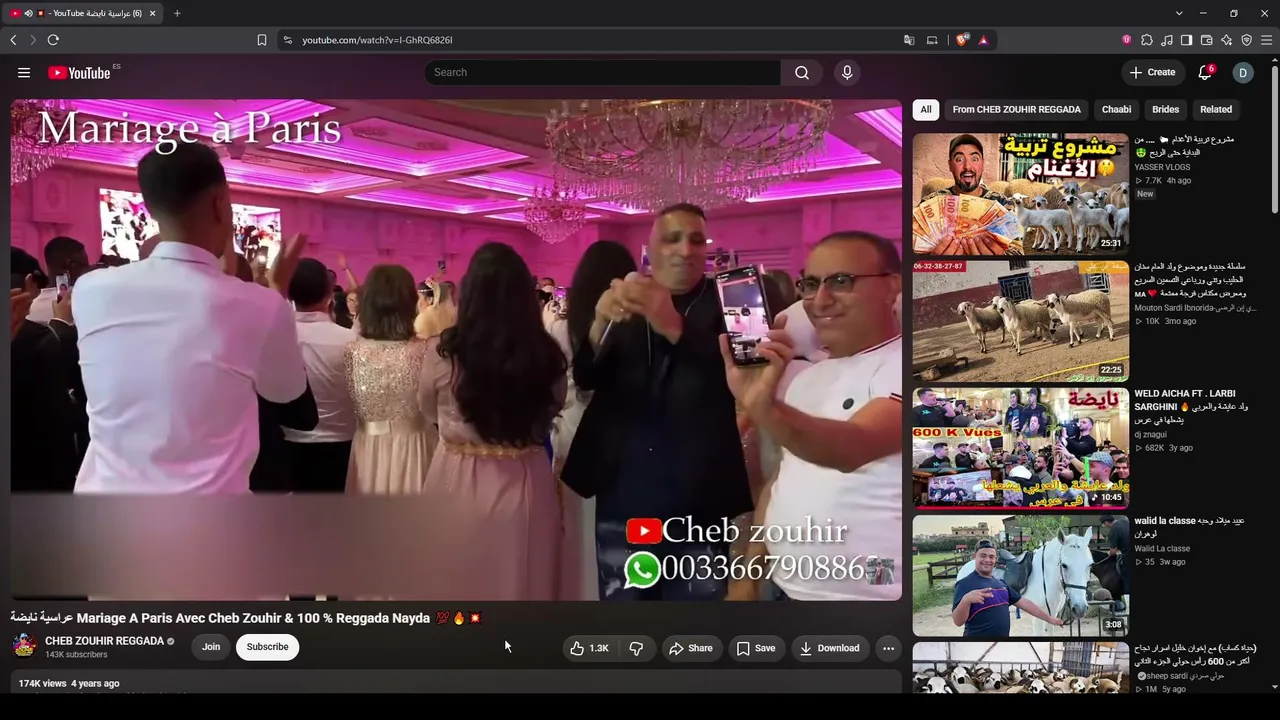Reload the current page
Viewport: 1280px width, 720px height.
(x=53, y=40)
